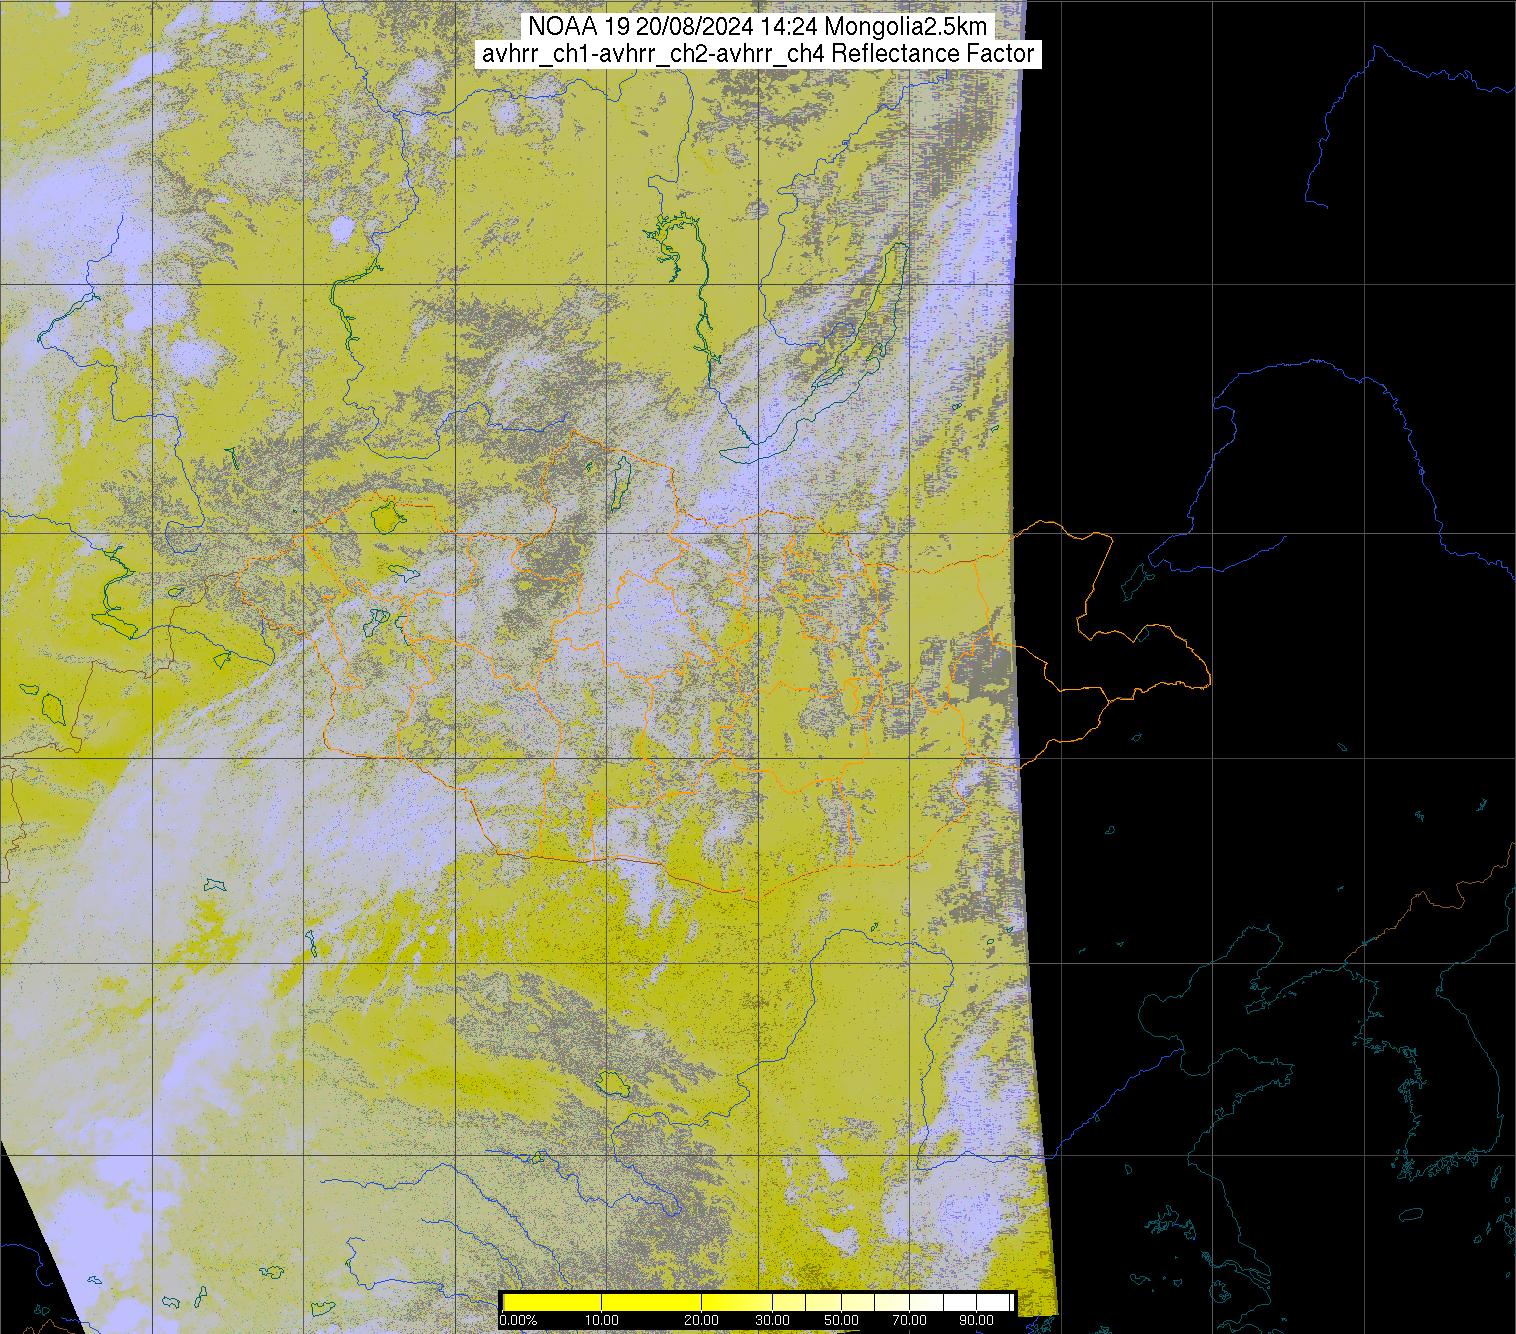The image size is (1516, 1334).
Task: Click the 10.00 label on color scale
Action: point(600,1320)
